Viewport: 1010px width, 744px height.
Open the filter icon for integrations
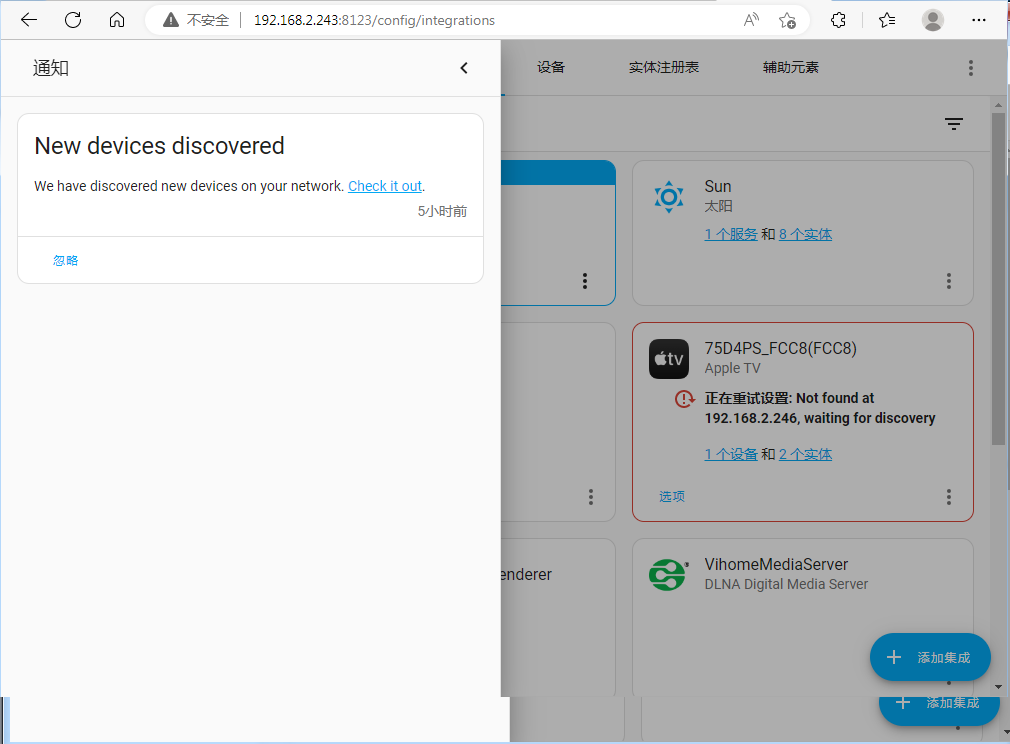pos(954,124)
